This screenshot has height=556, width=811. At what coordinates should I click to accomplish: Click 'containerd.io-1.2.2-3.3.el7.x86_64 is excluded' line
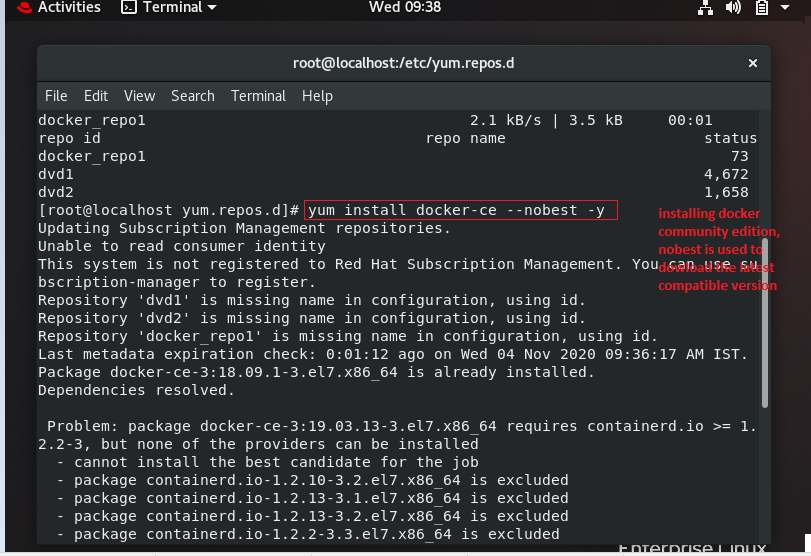[308, 534]
